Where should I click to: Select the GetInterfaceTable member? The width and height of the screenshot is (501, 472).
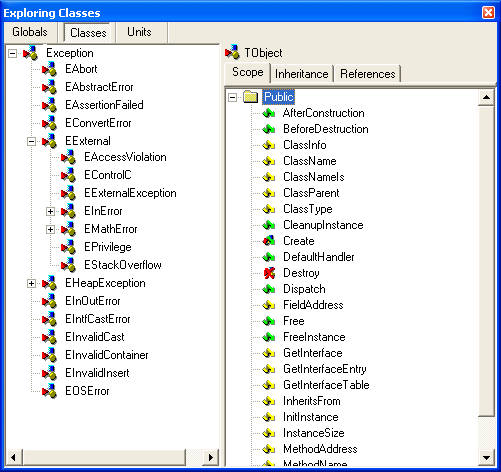pos(326,385)
